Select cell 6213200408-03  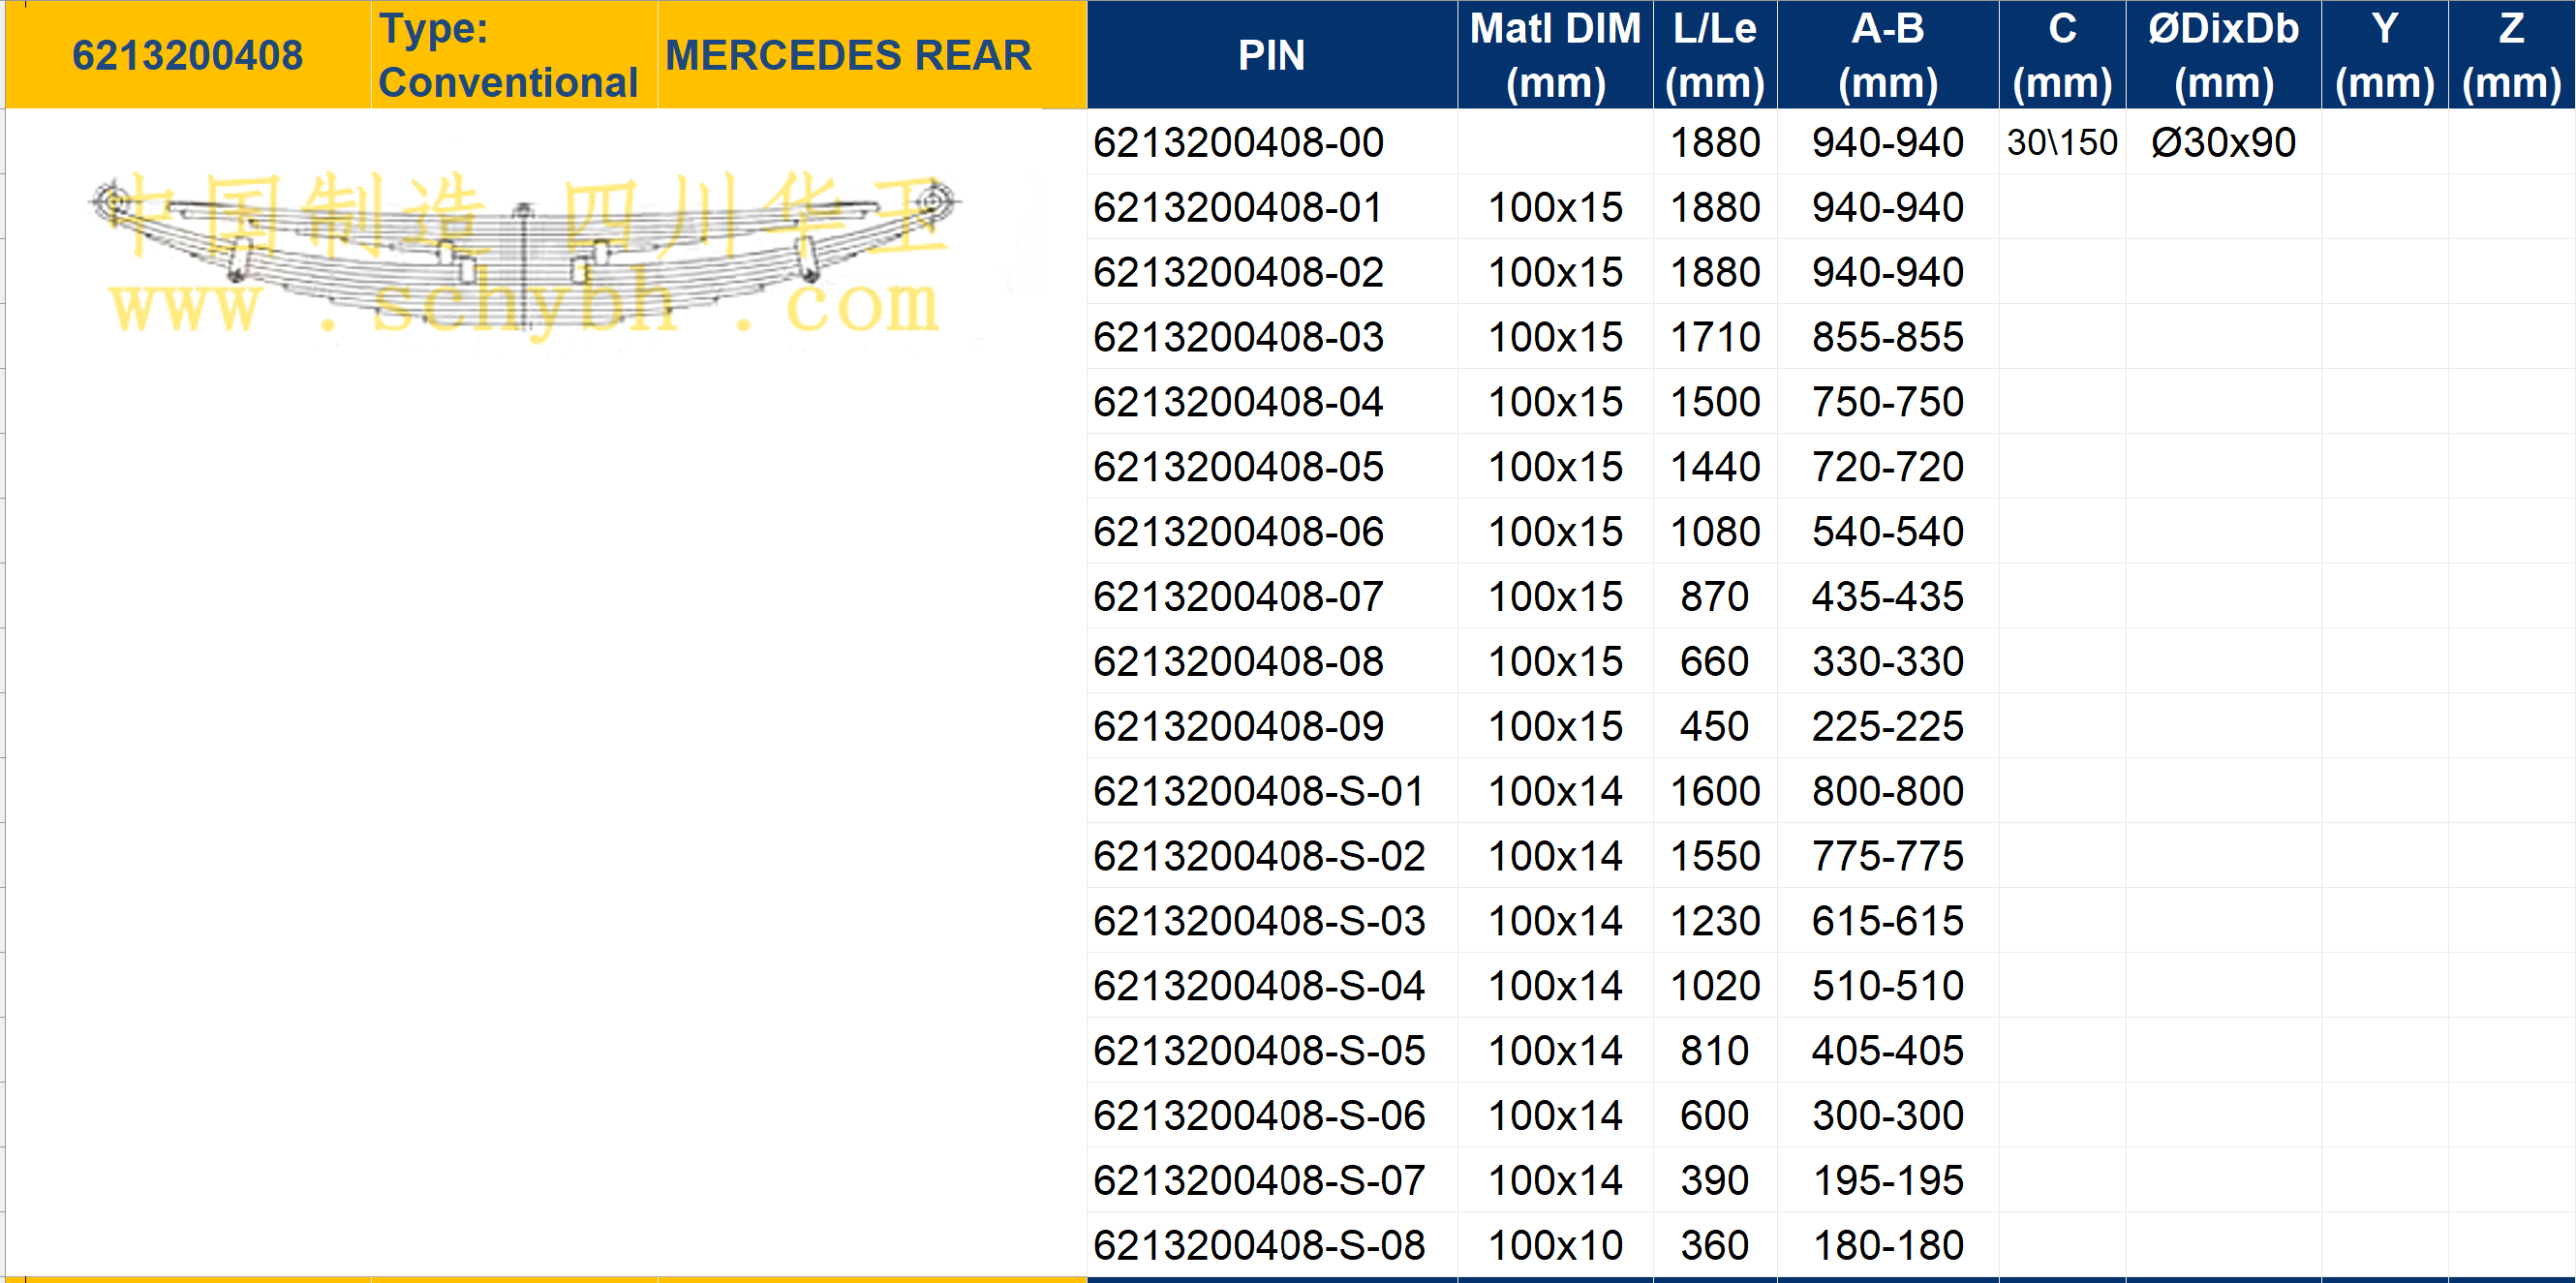tap(1272, 337)
